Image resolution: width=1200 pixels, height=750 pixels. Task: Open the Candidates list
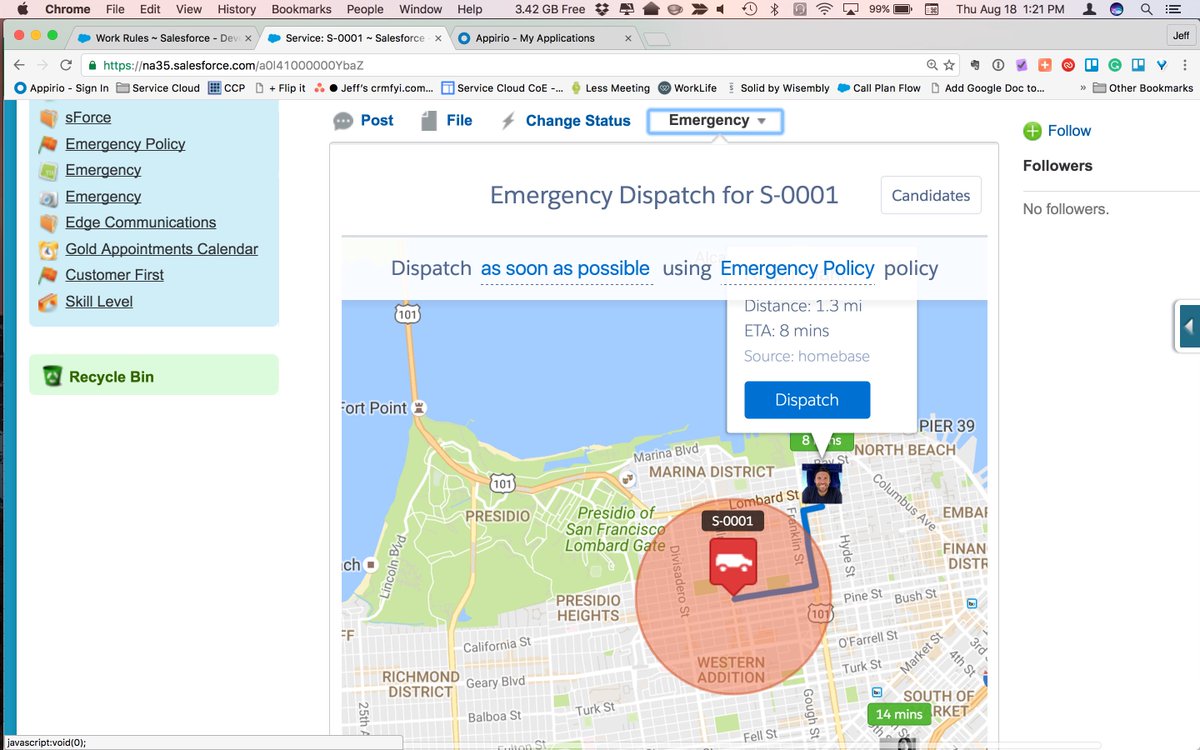click(x=931, y=195)
